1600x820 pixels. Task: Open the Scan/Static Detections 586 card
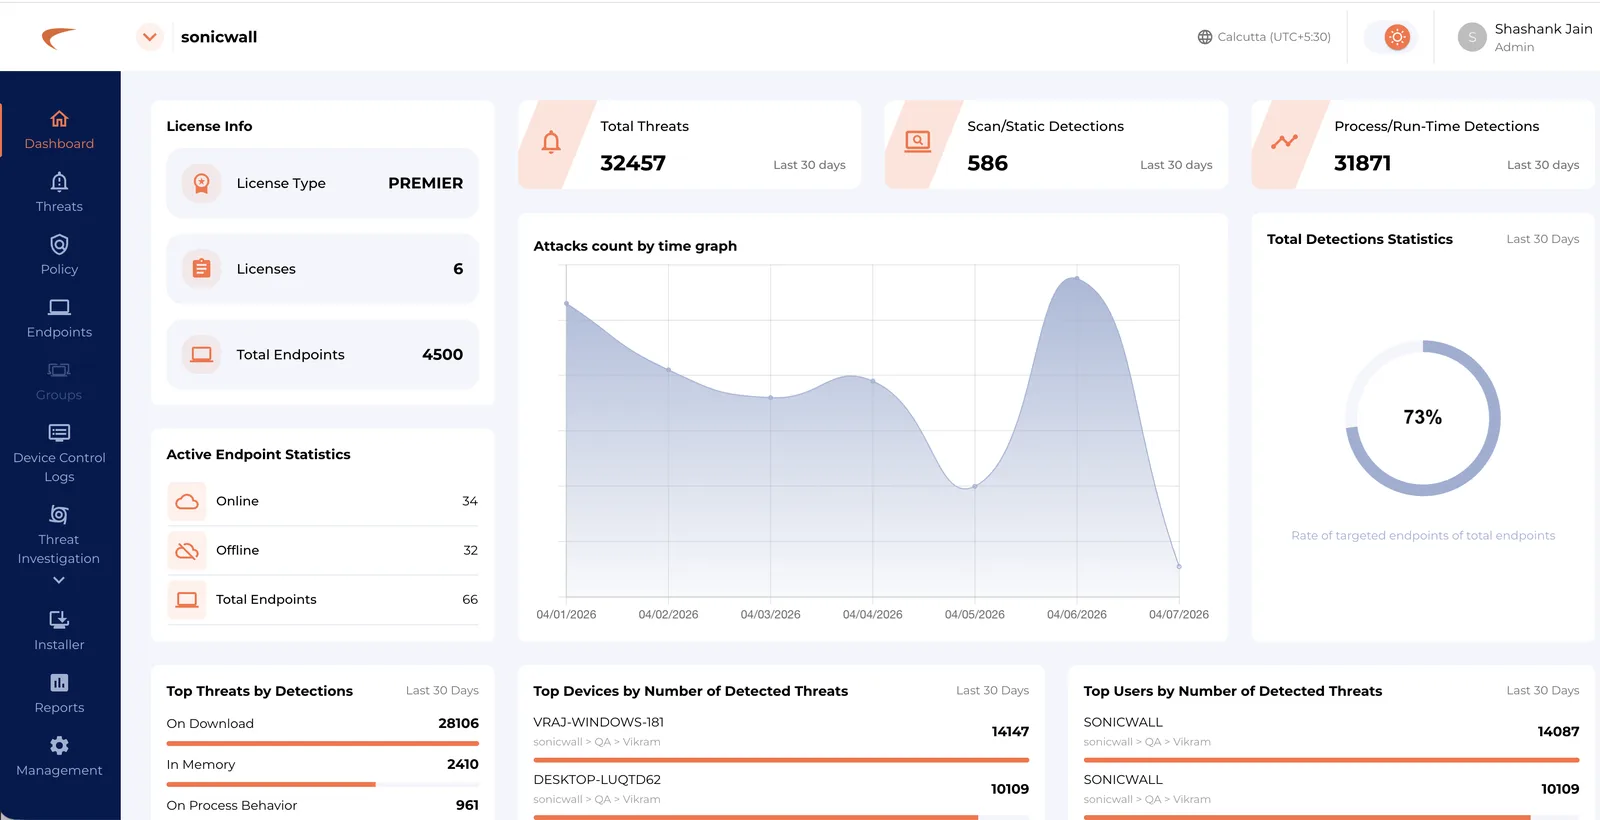tap(1057, 145)
